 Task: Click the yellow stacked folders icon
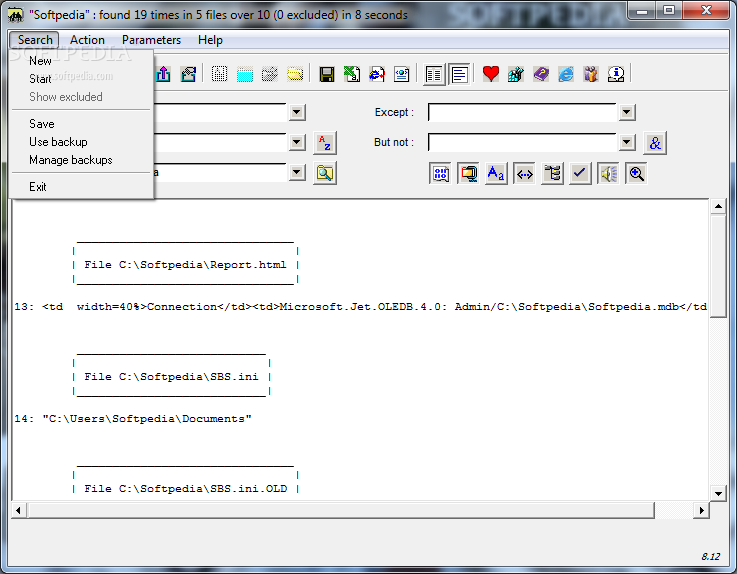295,74
